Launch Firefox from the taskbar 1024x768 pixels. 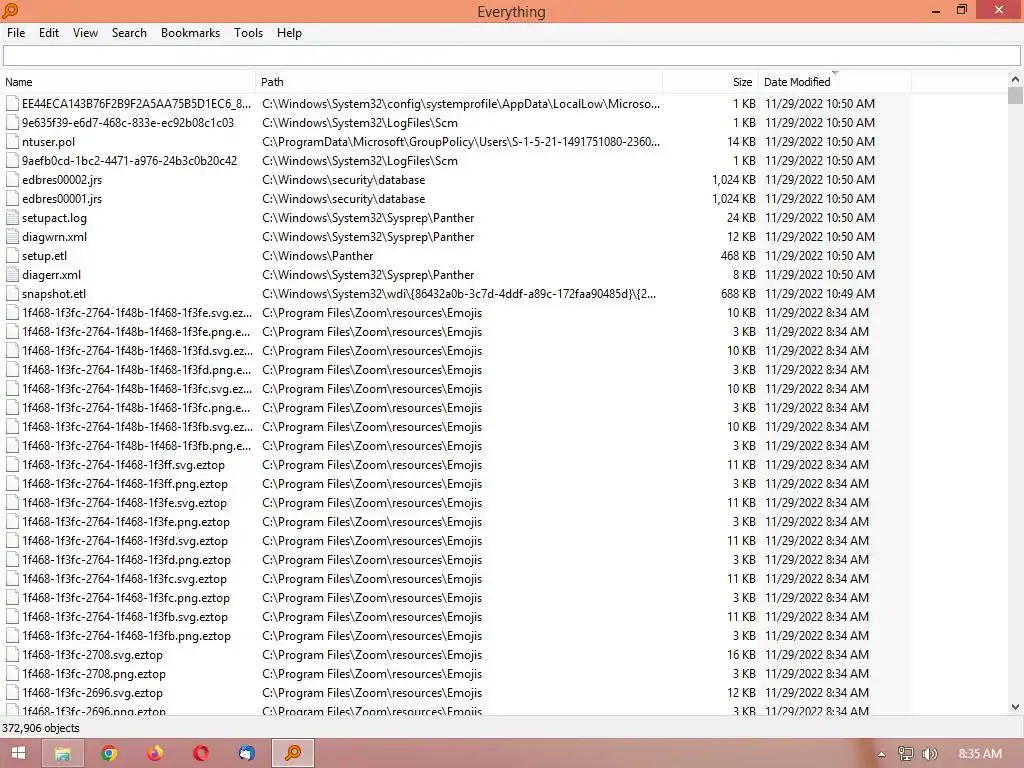155,753
